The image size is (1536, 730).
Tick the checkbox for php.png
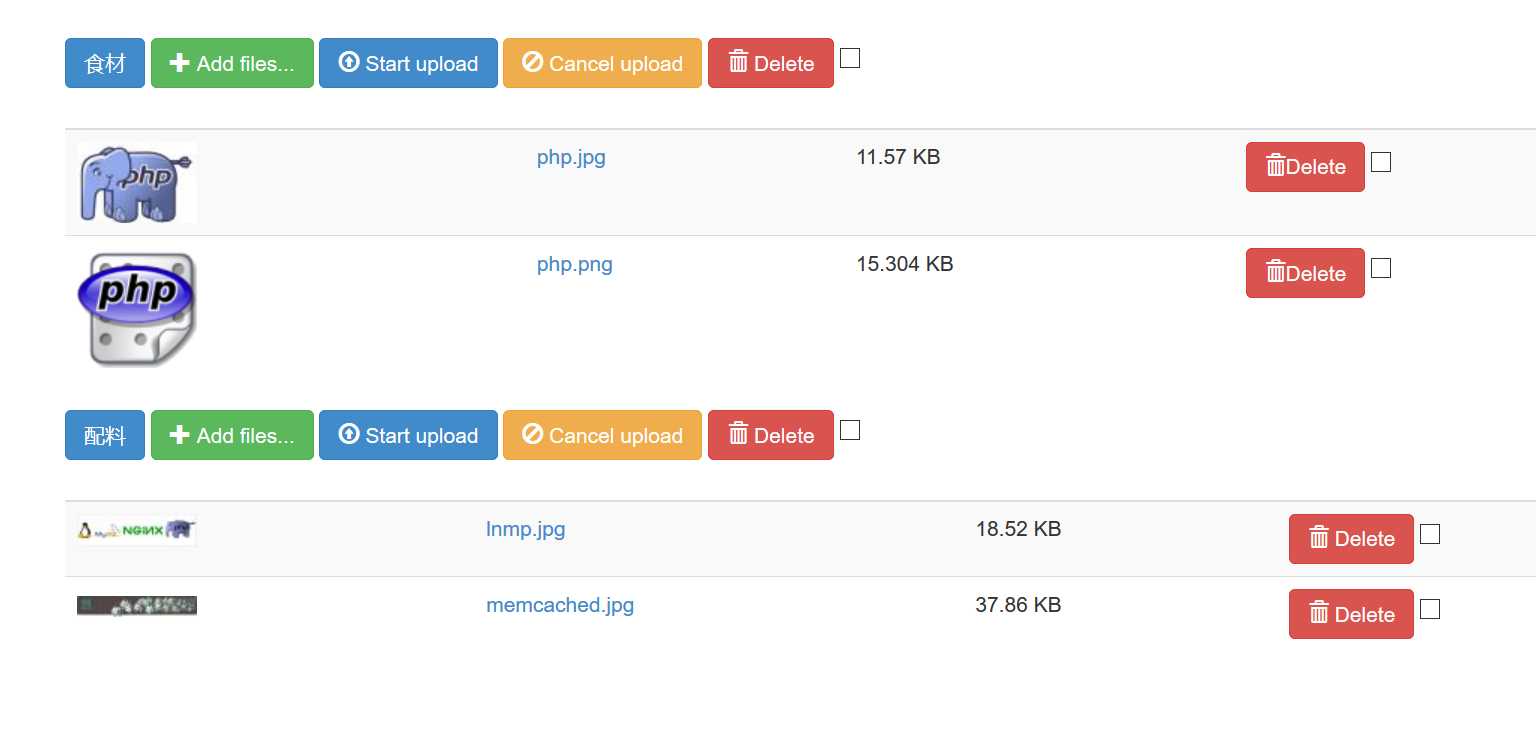pos(1381,268)
